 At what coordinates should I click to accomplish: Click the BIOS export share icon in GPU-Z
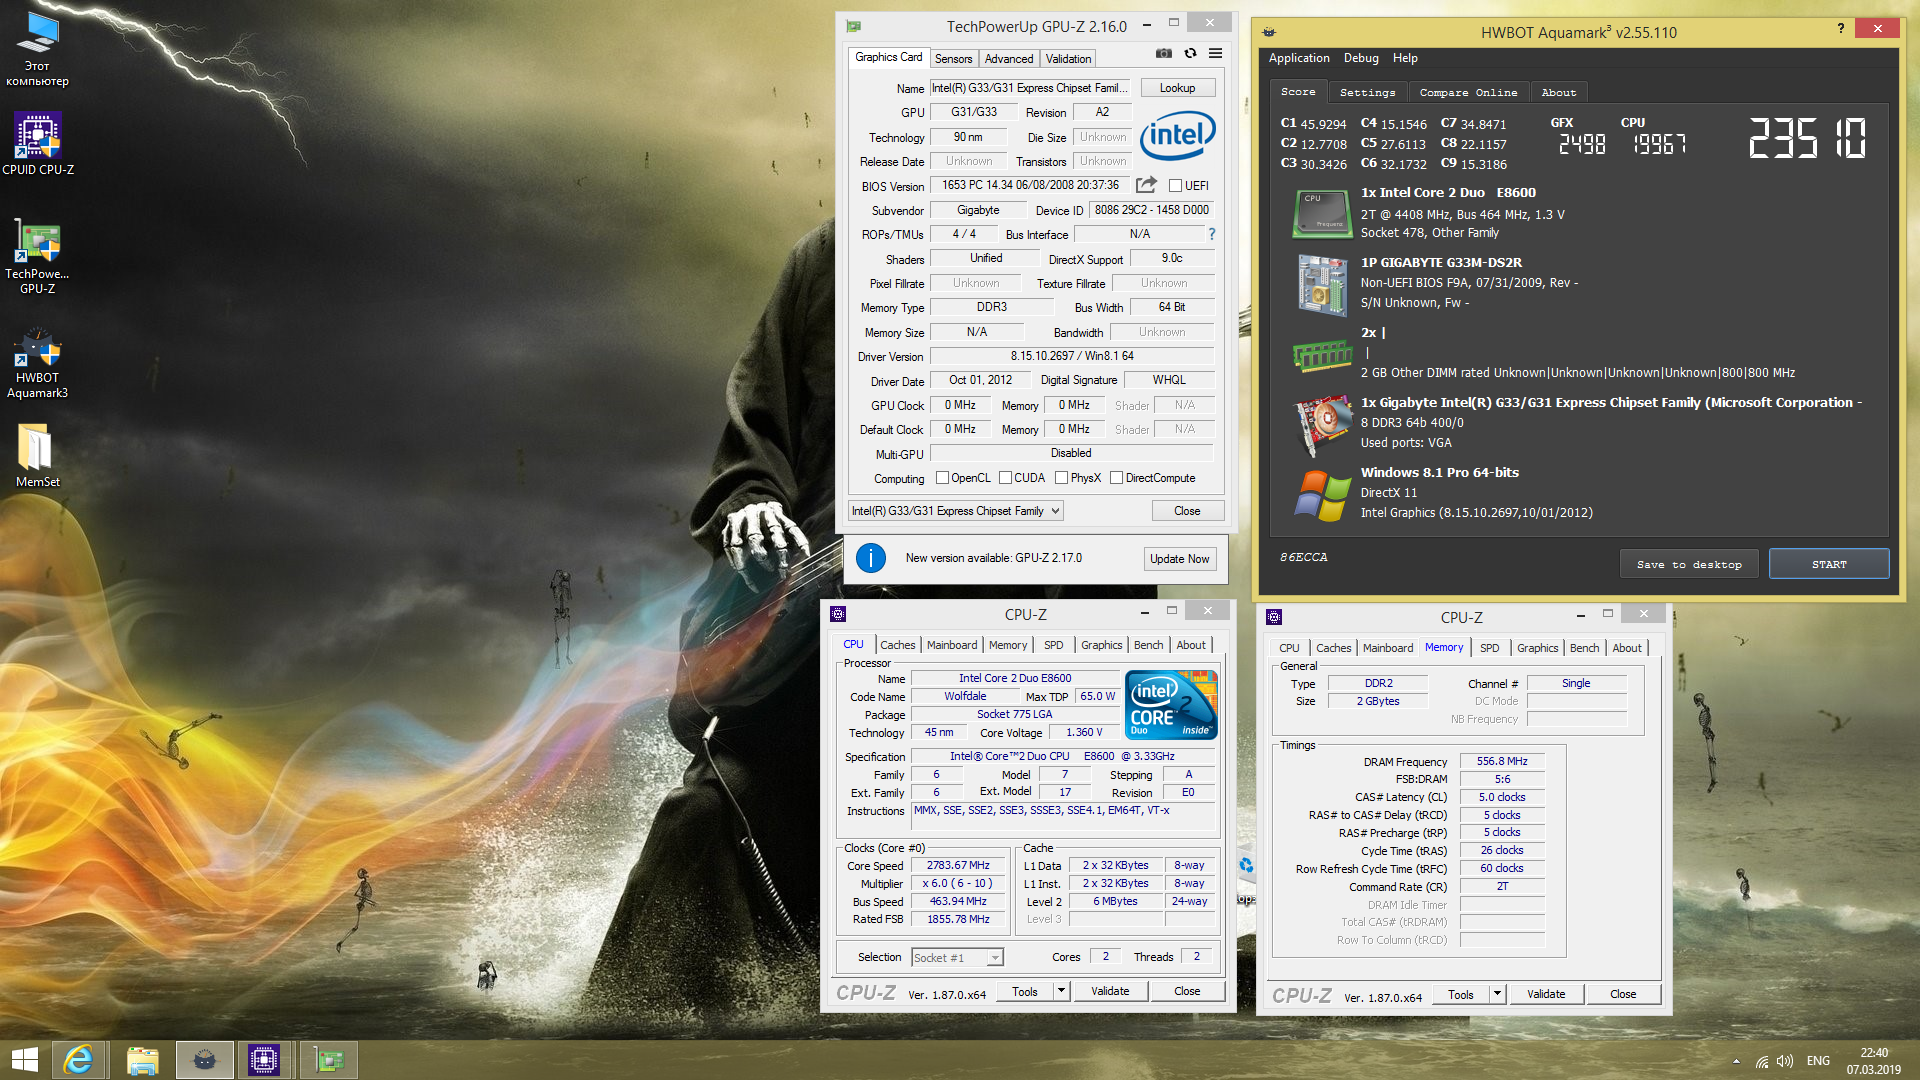point(1147,185)
